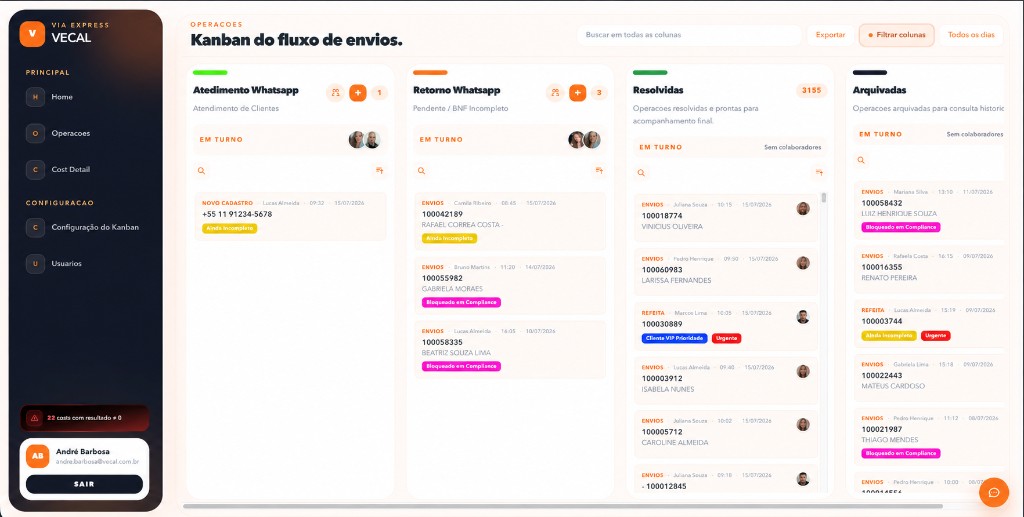
Task: Click the Exportar button
Action: 830,35
